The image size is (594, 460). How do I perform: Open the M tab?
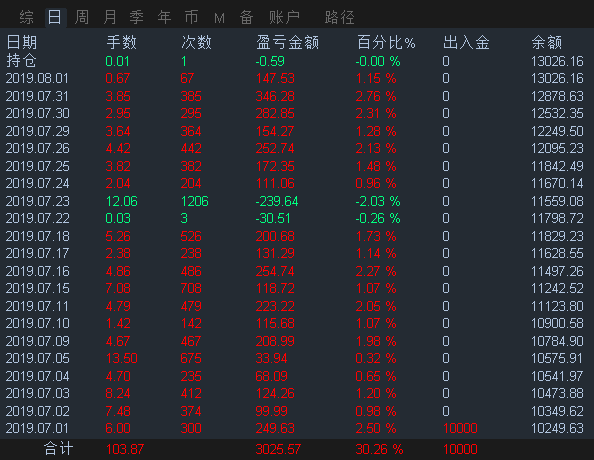[219, 18]
